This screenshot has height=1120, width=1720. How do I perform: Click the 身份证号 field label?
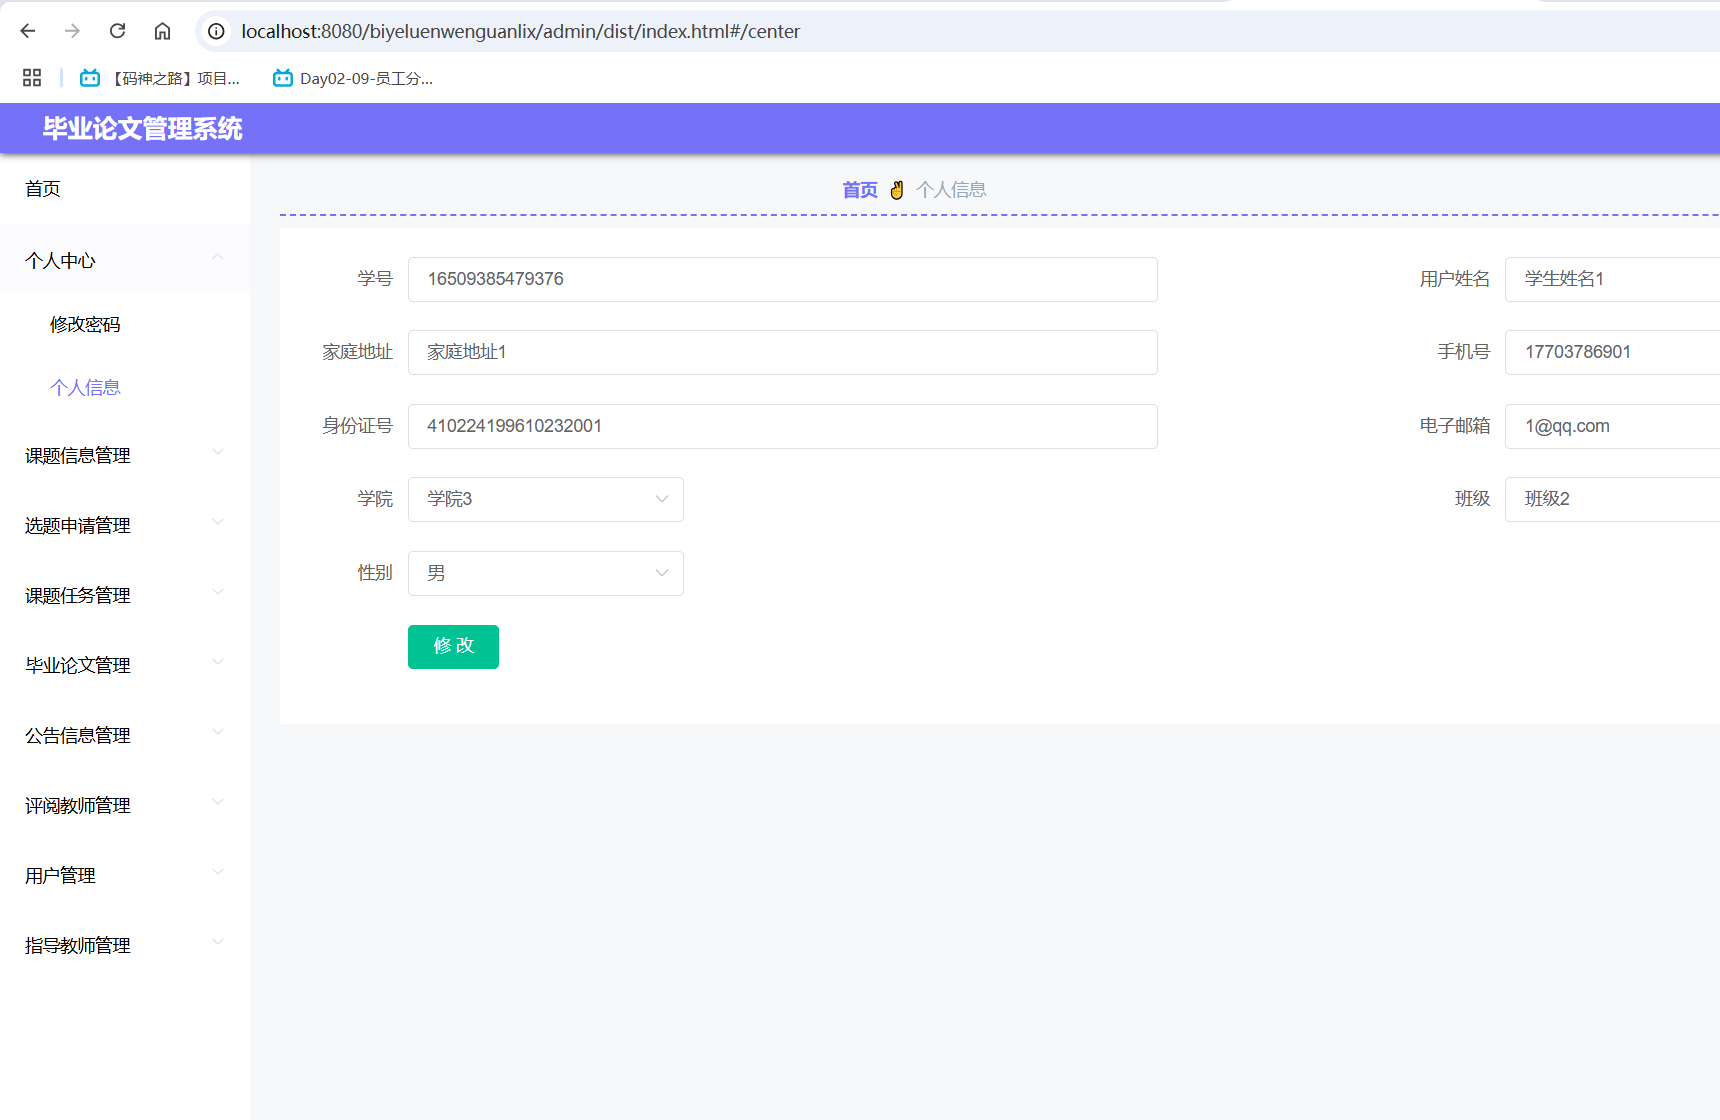pyautogui.click(x=357, y=426)
